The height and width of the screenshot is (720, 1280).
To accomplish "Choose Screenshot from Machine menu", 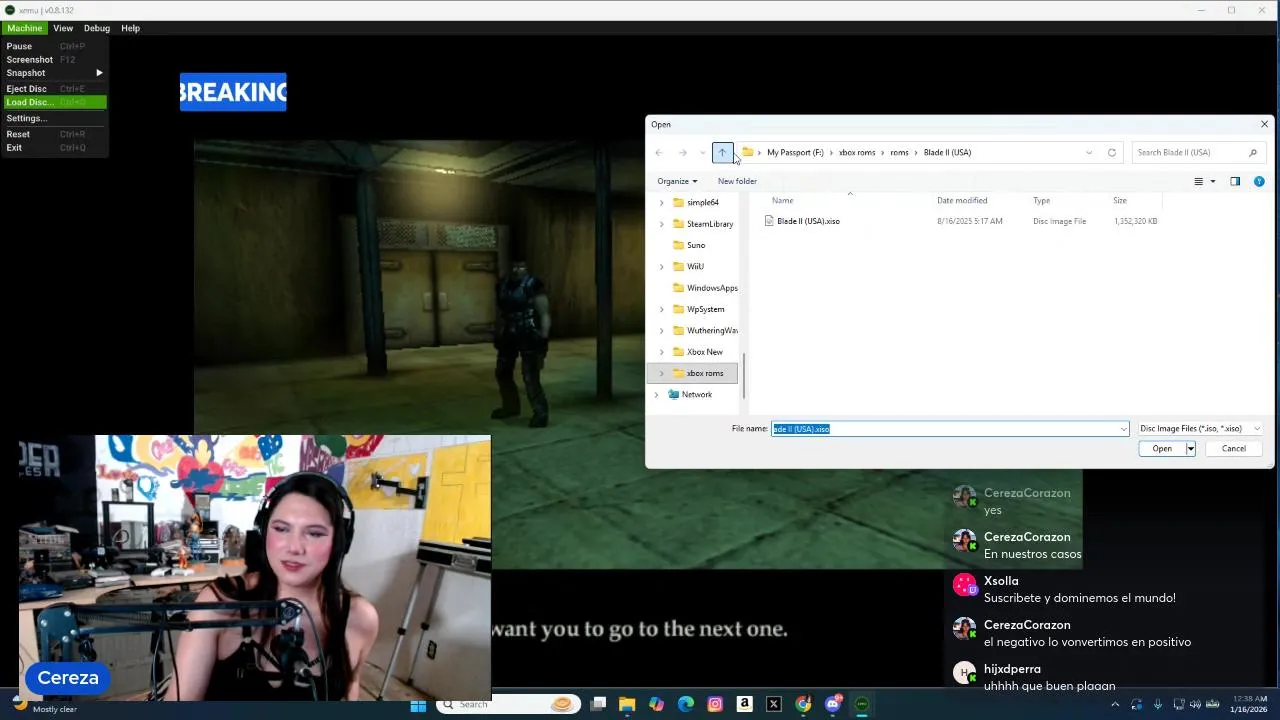I will pos(54,60).
